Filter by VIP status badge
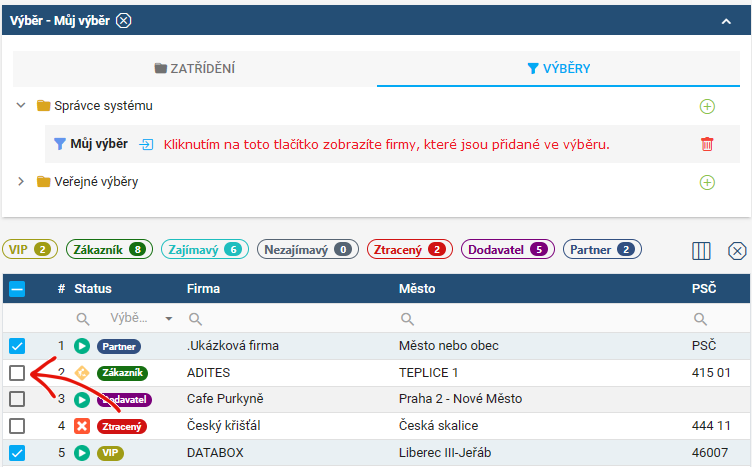752x467 pixels. (30, 249)
